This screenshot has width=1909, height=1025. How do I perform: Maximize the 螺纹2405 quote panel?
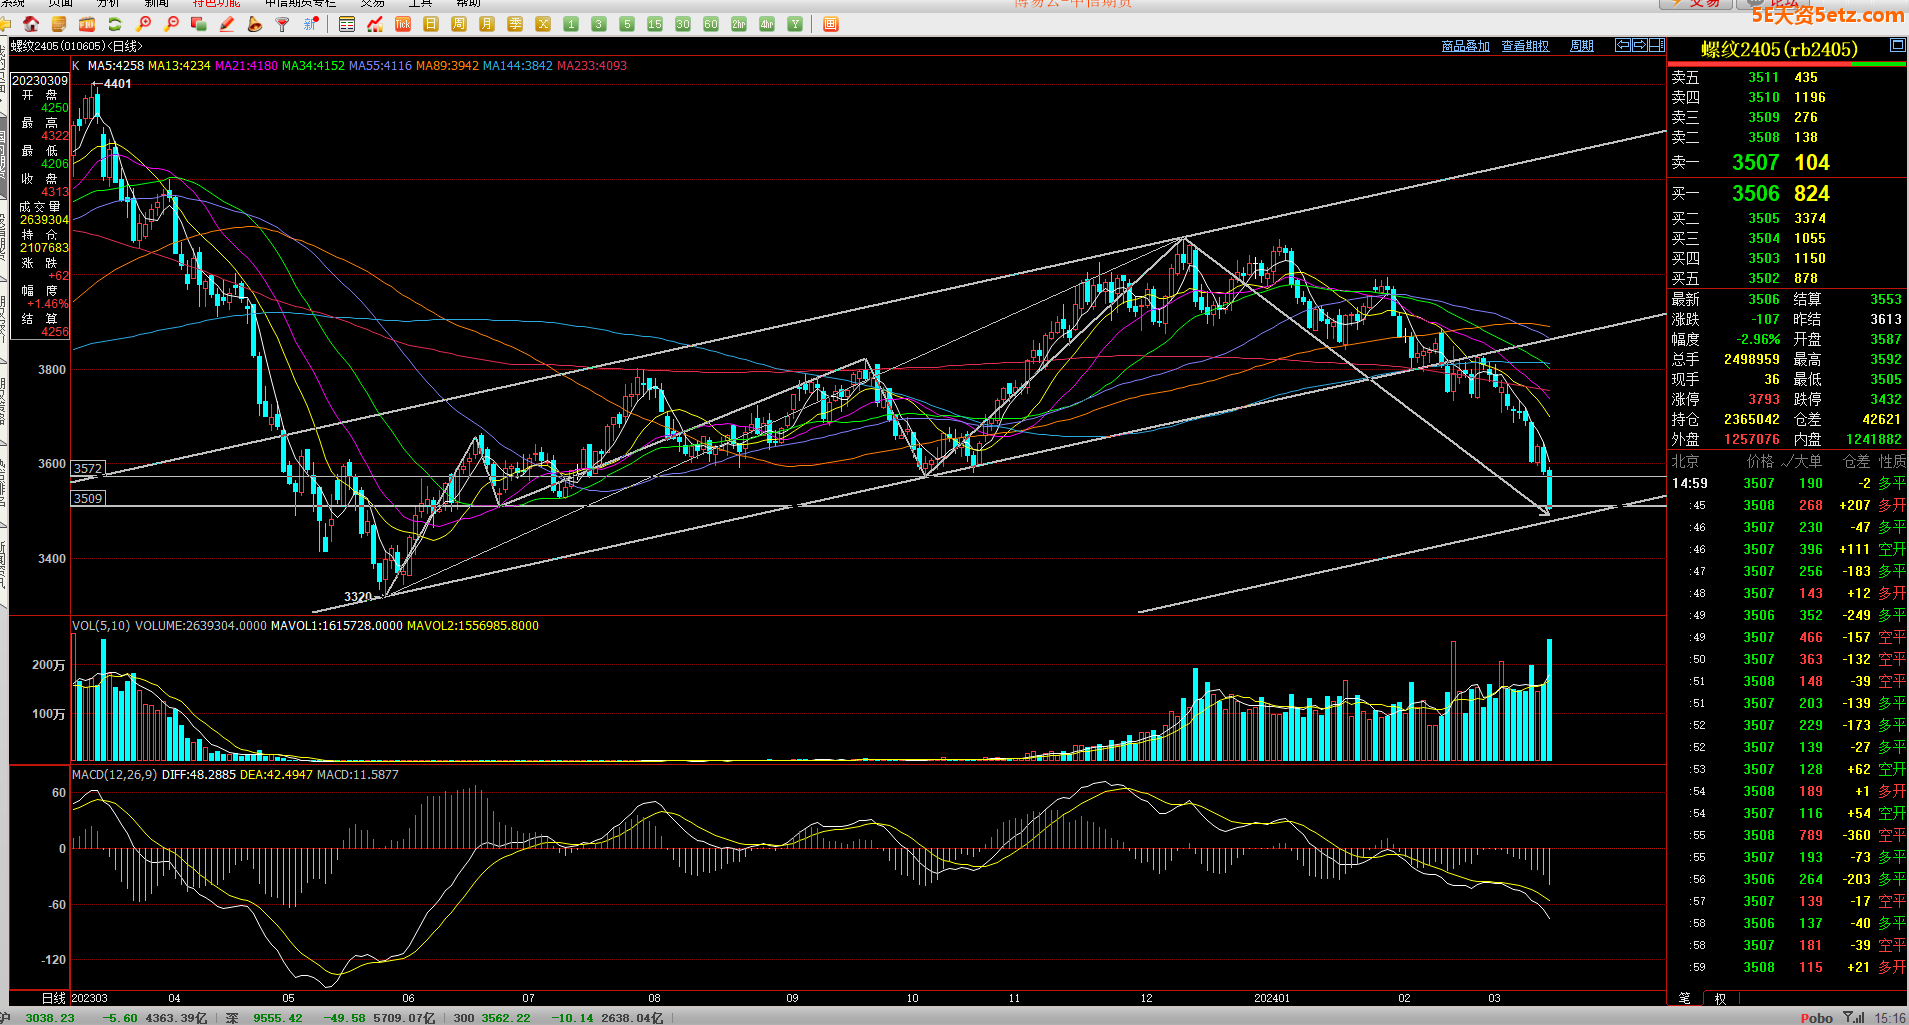[x=1897, y=46]
